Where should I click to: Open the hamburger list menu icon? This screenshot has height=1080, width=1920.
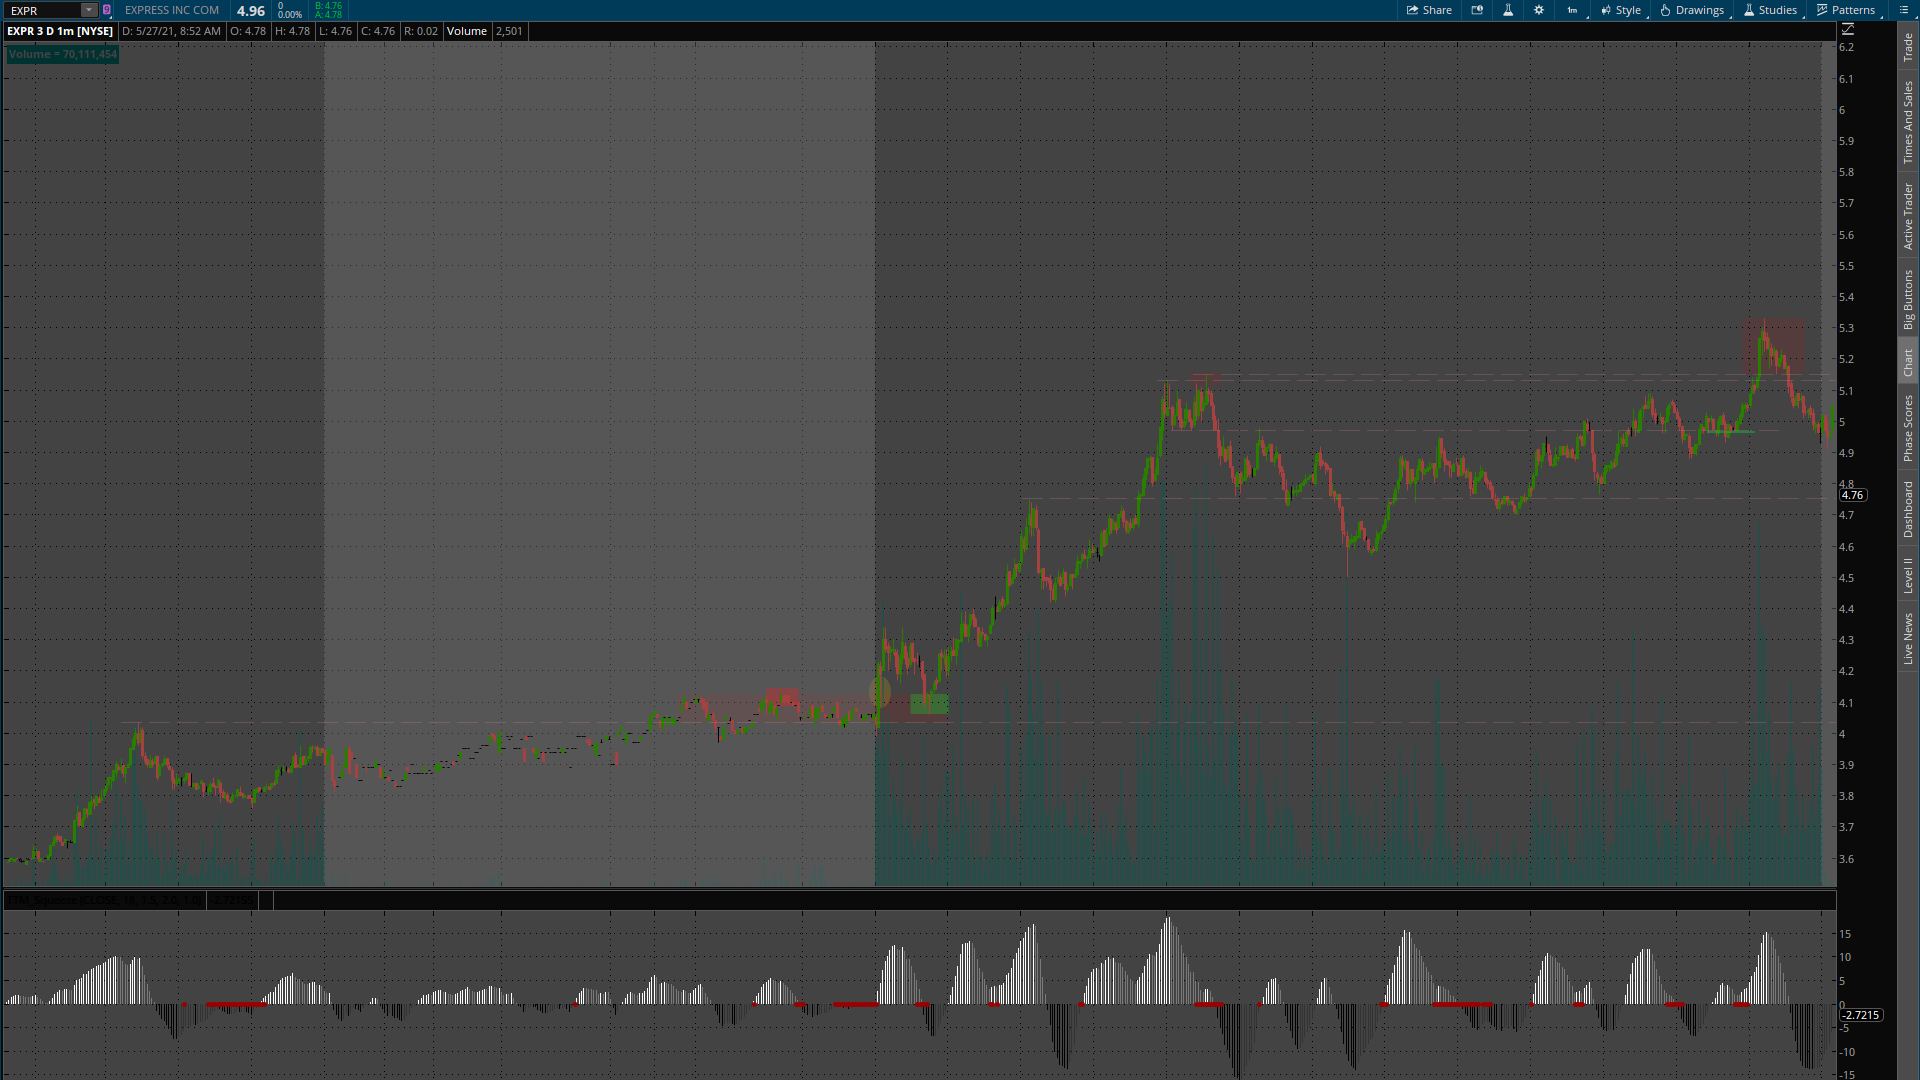coord(1904,10)
